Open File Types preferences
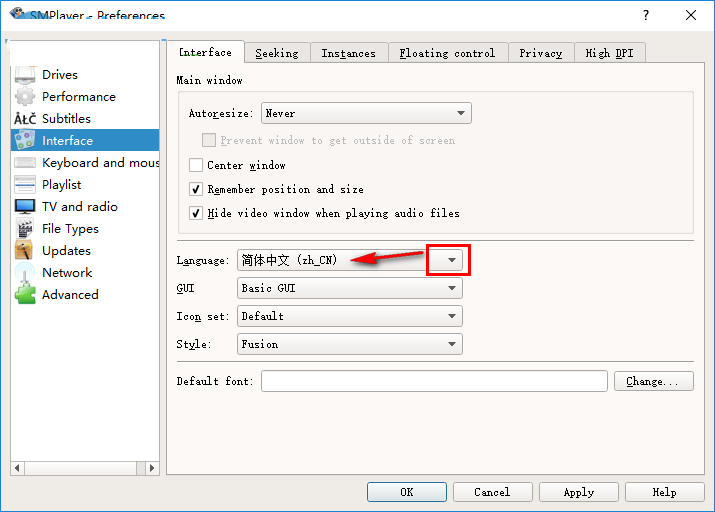The width and height of the screenshot is (715, 512). [85, 228]
